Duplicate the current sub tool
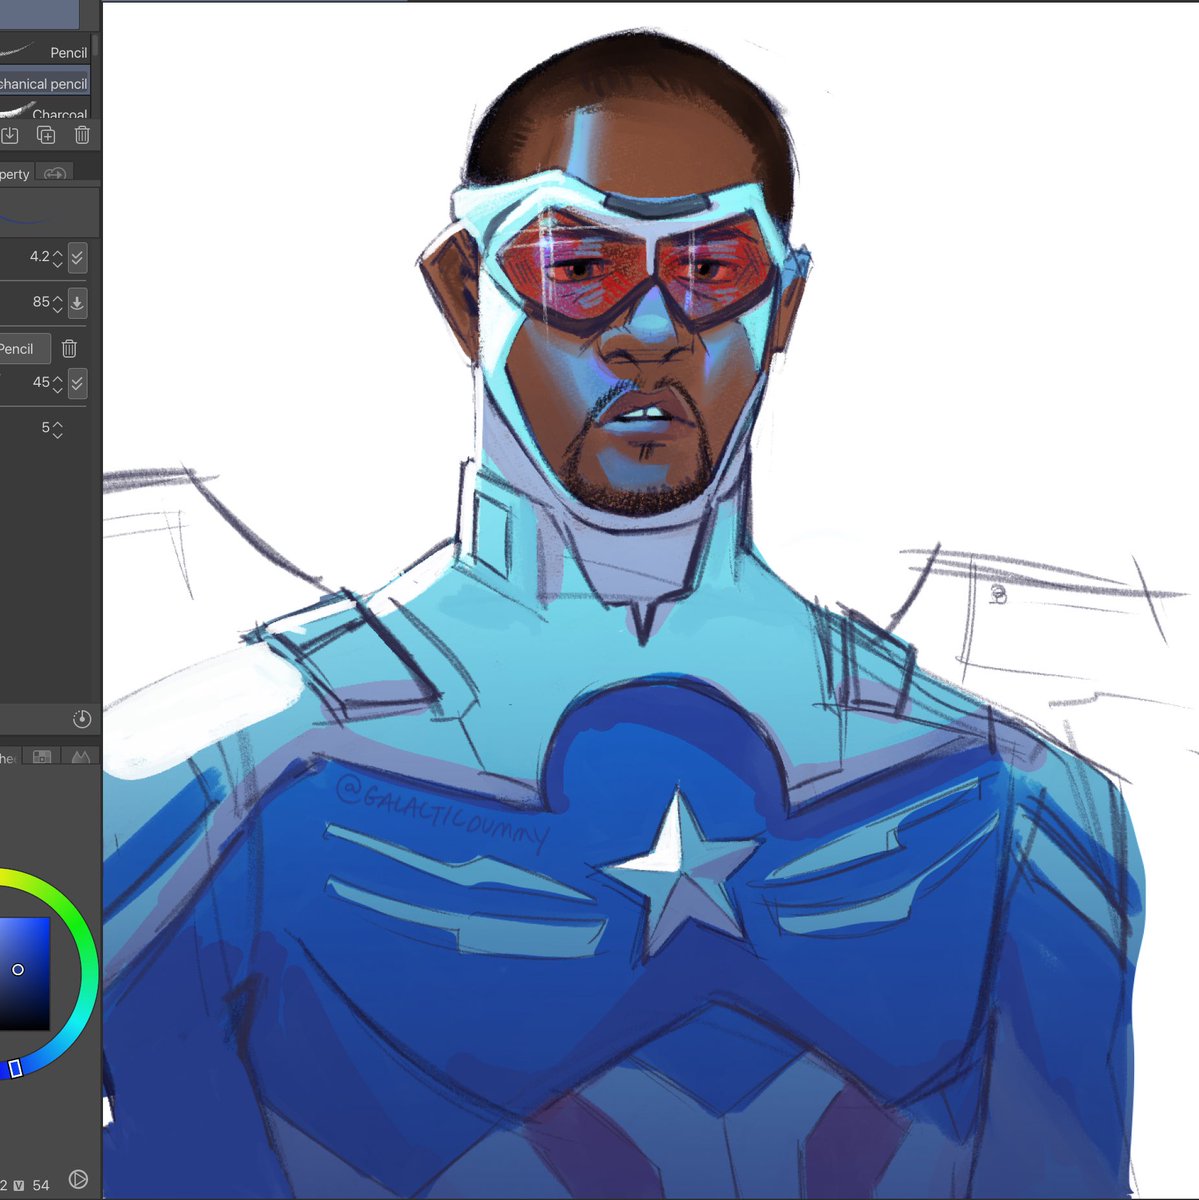The width and height of the screenshot is (1199, 1200). coord(45,134)
